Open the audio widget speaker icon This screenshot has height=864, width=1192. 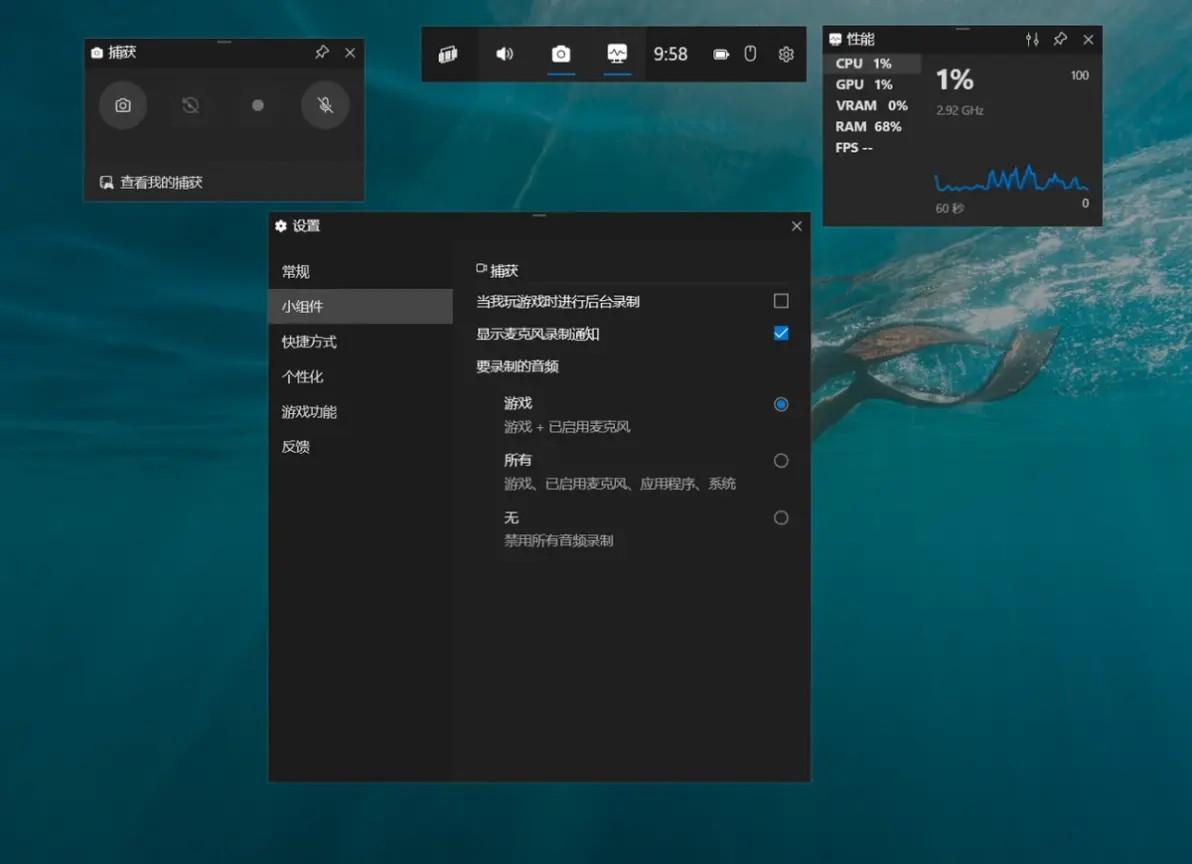[504, 54]
